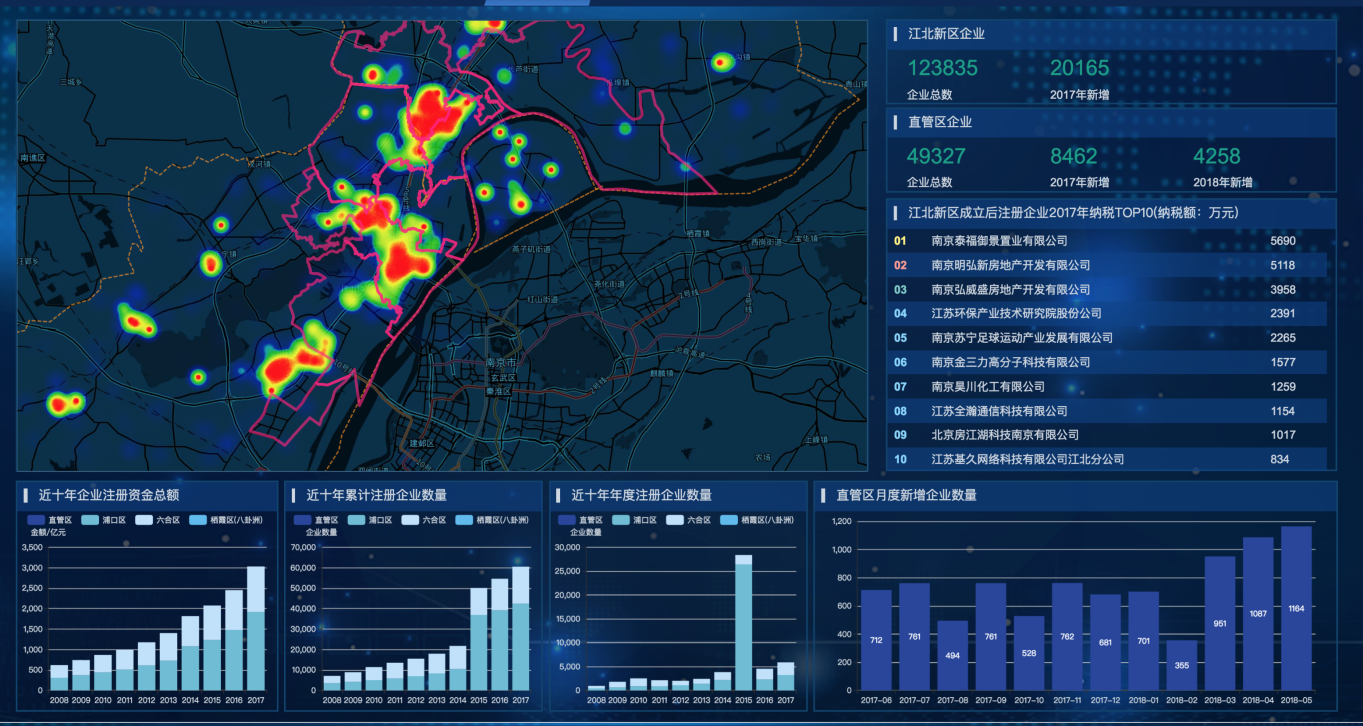Open 江苏环保产业技术研究院股份公司 entry
The image size is (1363, 726).
click(1016, 314)
